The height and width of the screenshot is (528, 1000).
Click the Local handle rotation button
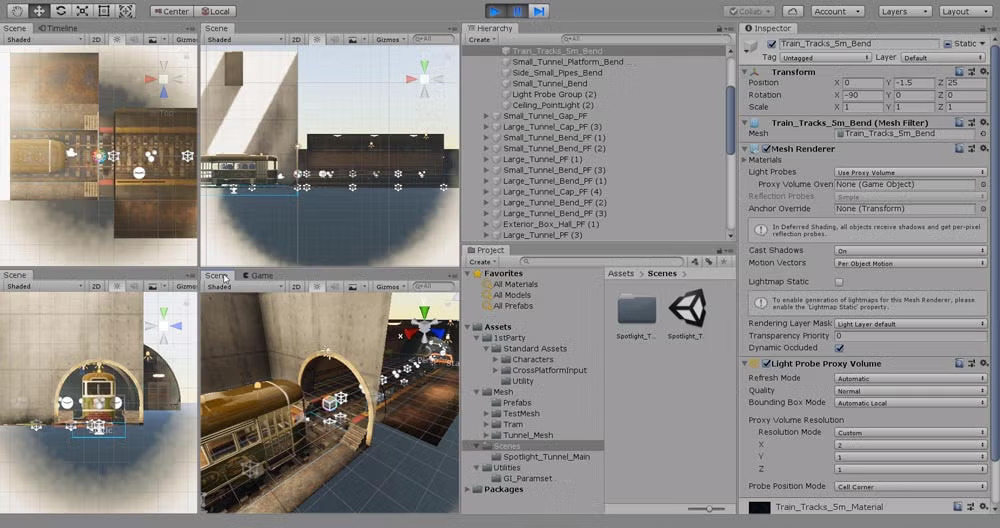pyautogui.click(x=215, y=11)
